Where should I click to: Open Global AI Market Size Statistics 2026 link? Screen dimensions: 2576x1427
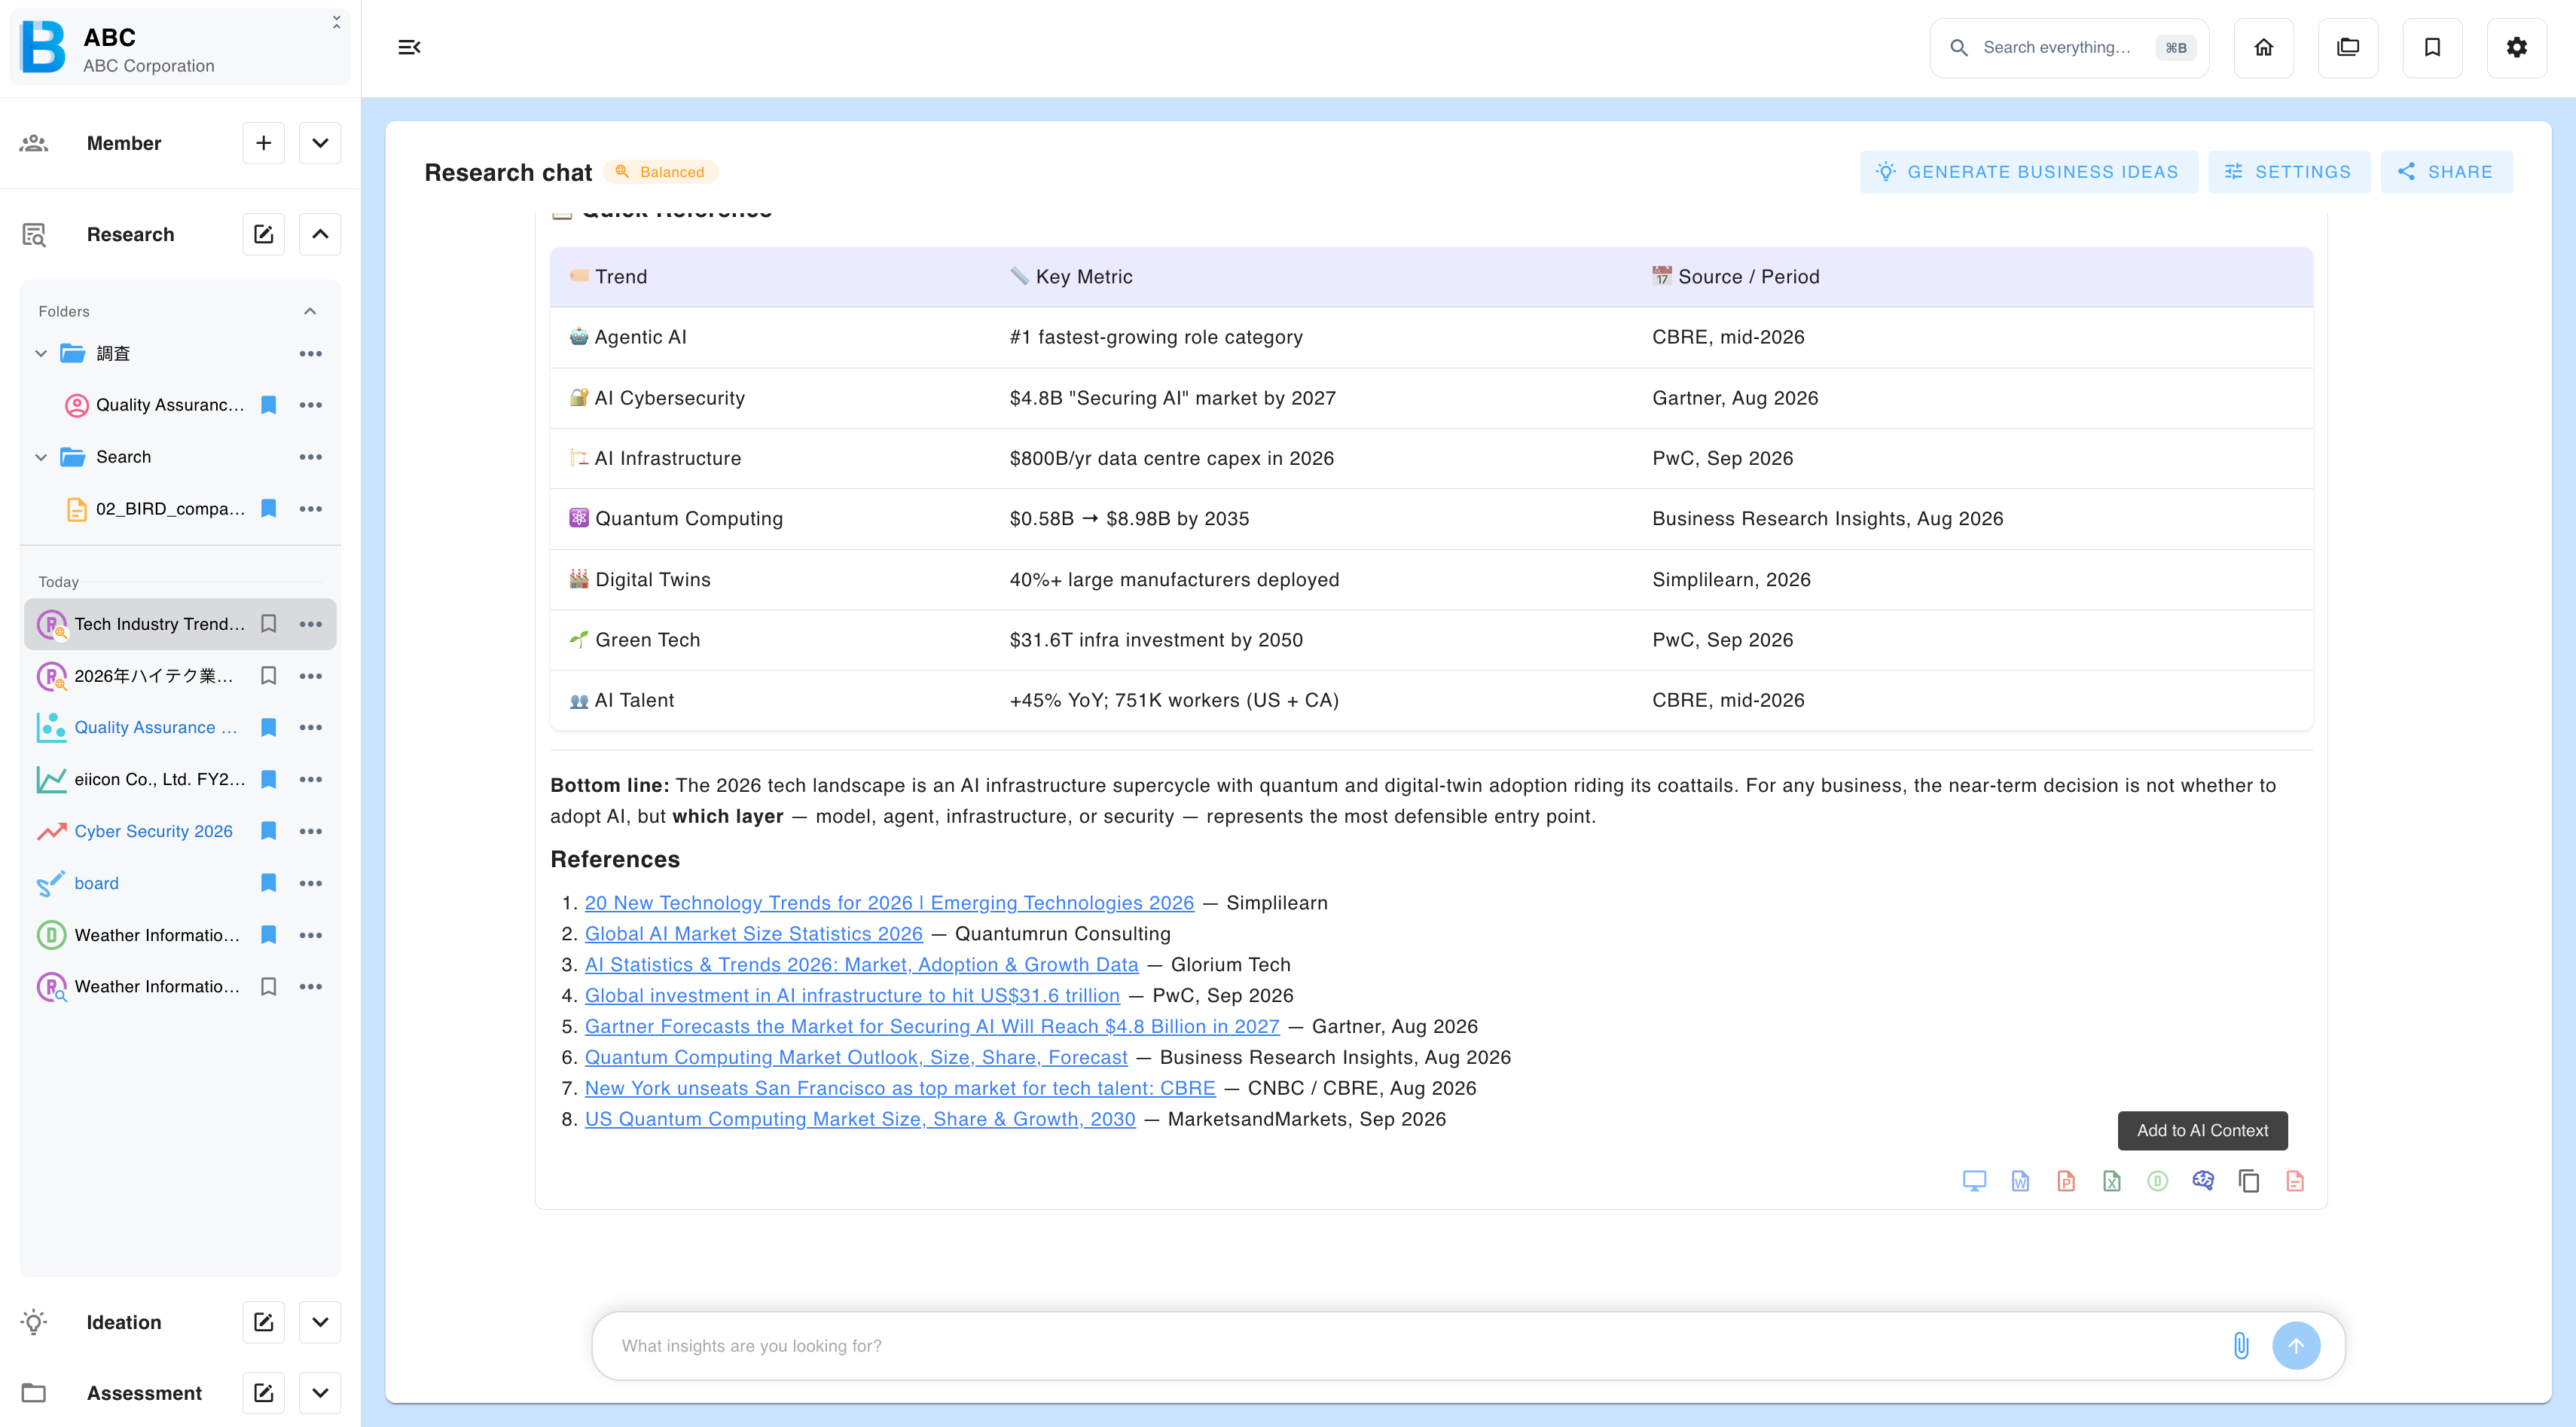(x=753, y=933)
